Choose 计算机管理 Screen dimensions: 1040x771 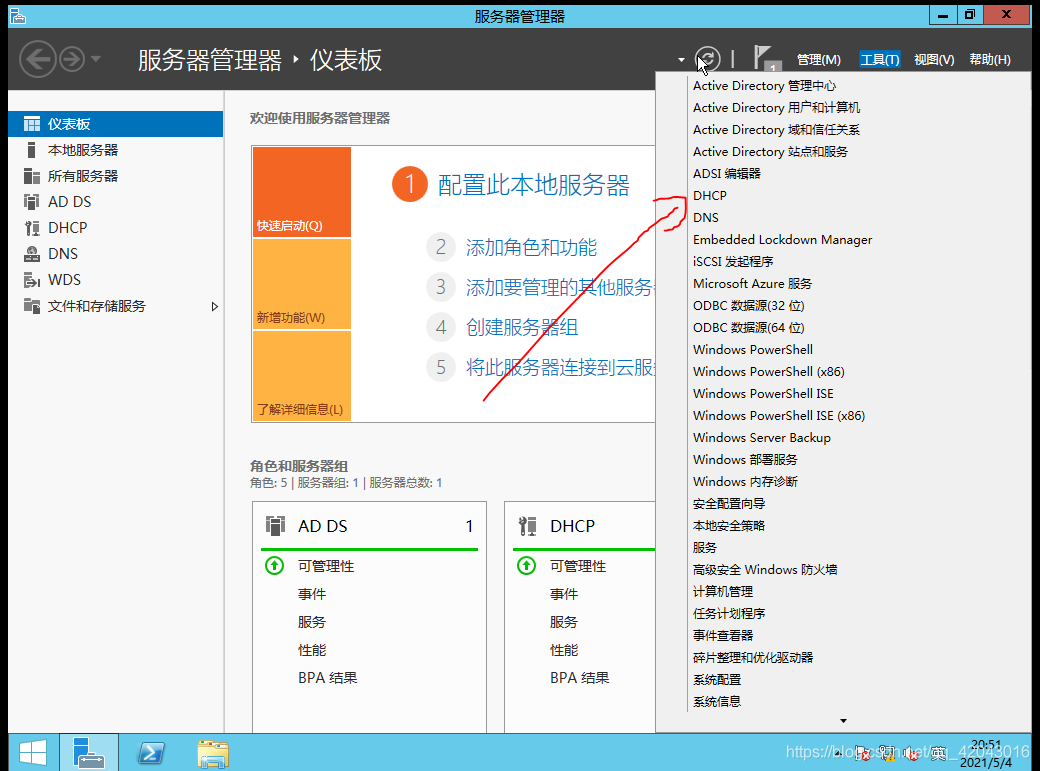(723, 591)
